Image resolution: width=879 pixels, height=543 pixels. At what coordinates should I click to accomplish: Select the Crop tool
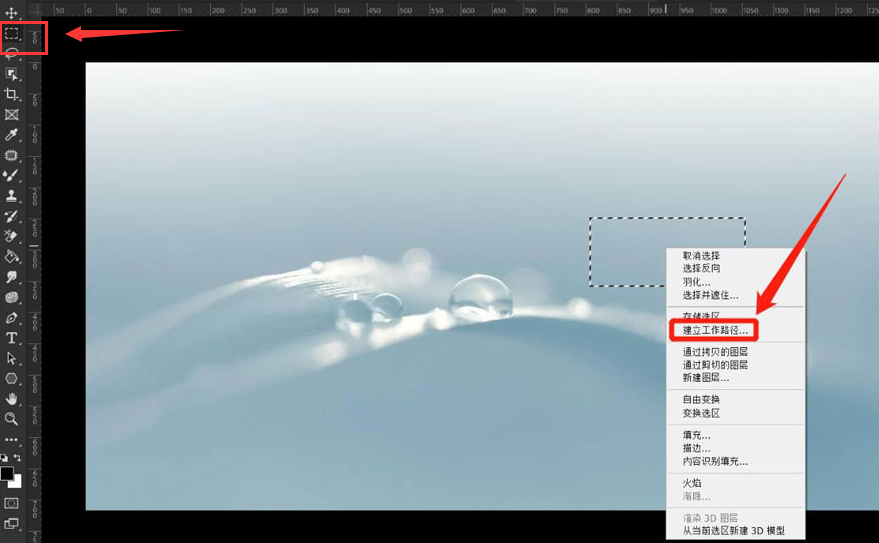coord(11,94)
